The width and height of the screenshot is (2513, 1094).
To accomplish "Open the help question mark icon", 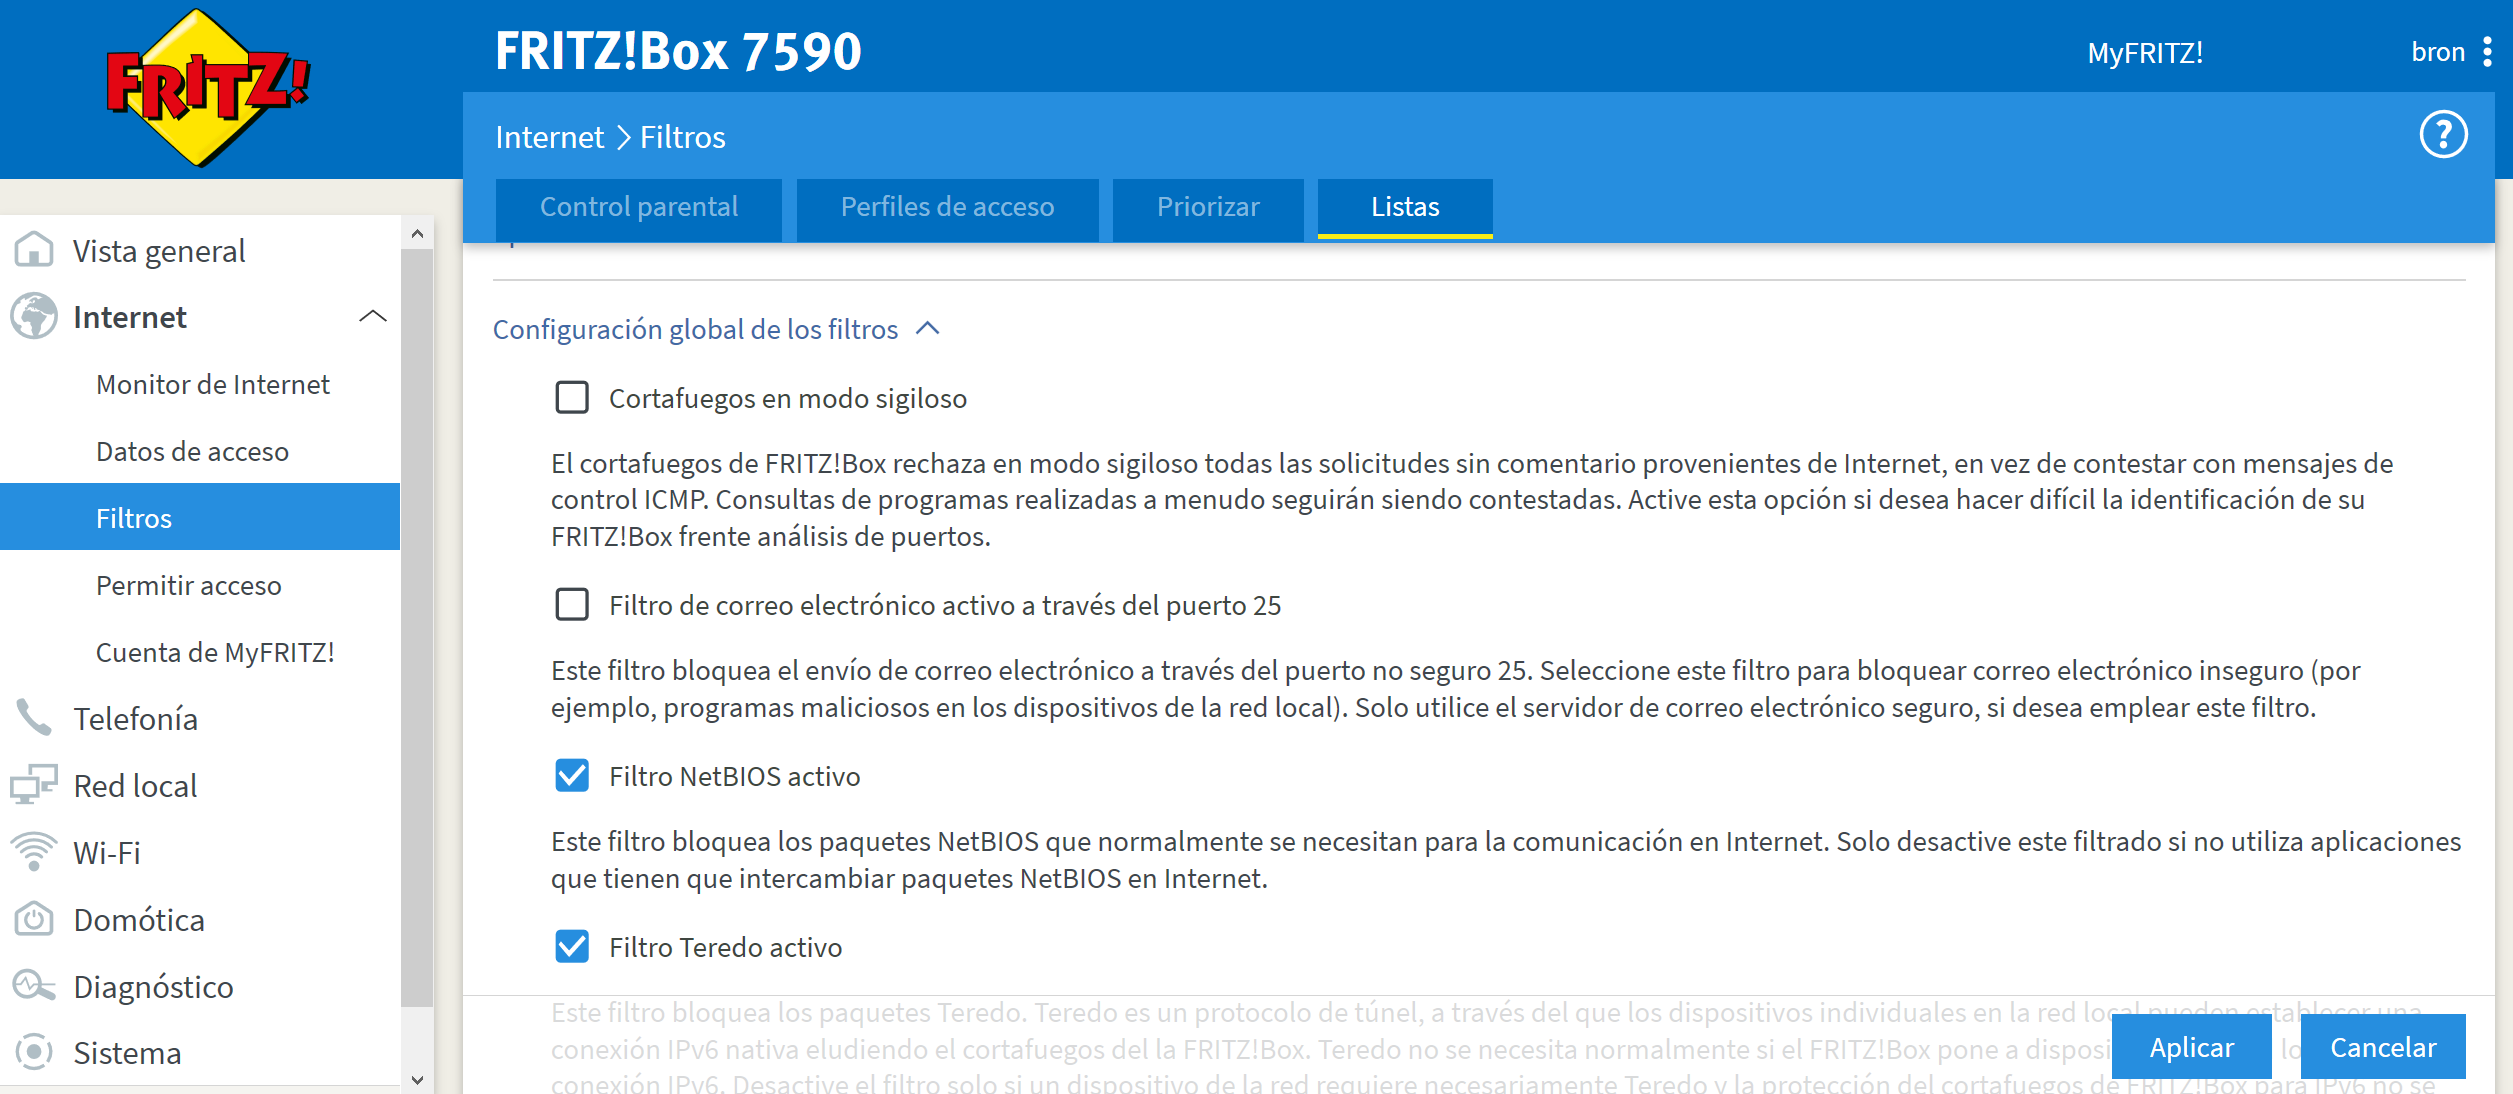I will [x=2442, y=135].
